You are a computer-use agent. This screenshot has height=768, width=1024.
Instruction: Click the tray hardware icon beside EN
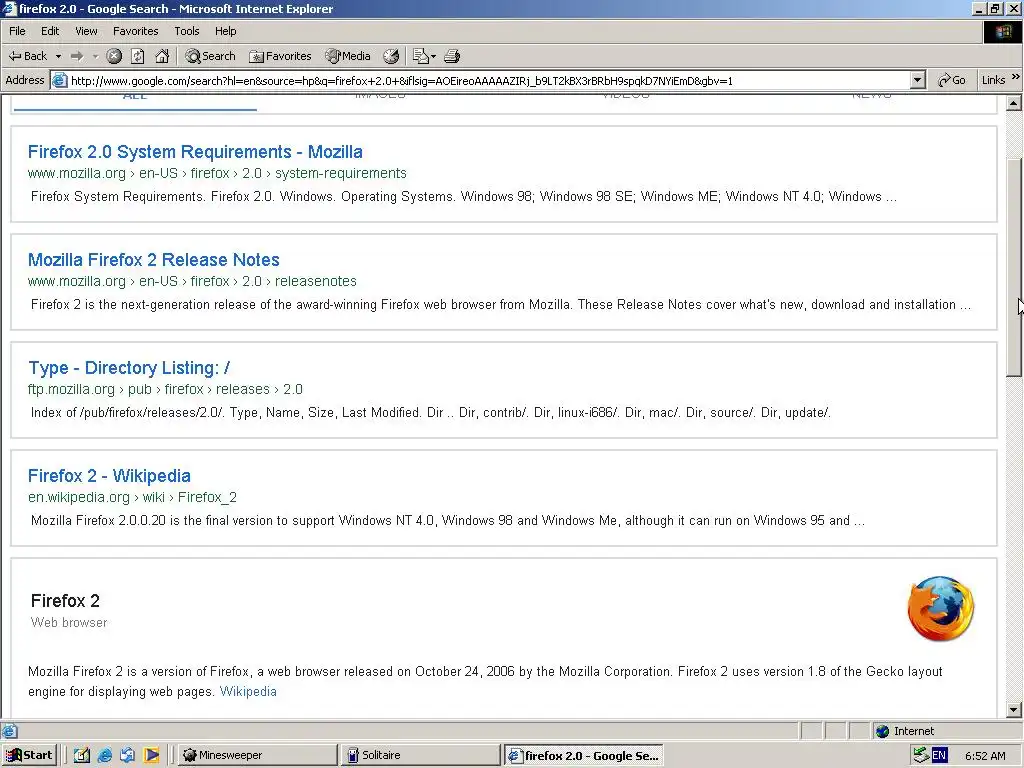click(921, 755)
